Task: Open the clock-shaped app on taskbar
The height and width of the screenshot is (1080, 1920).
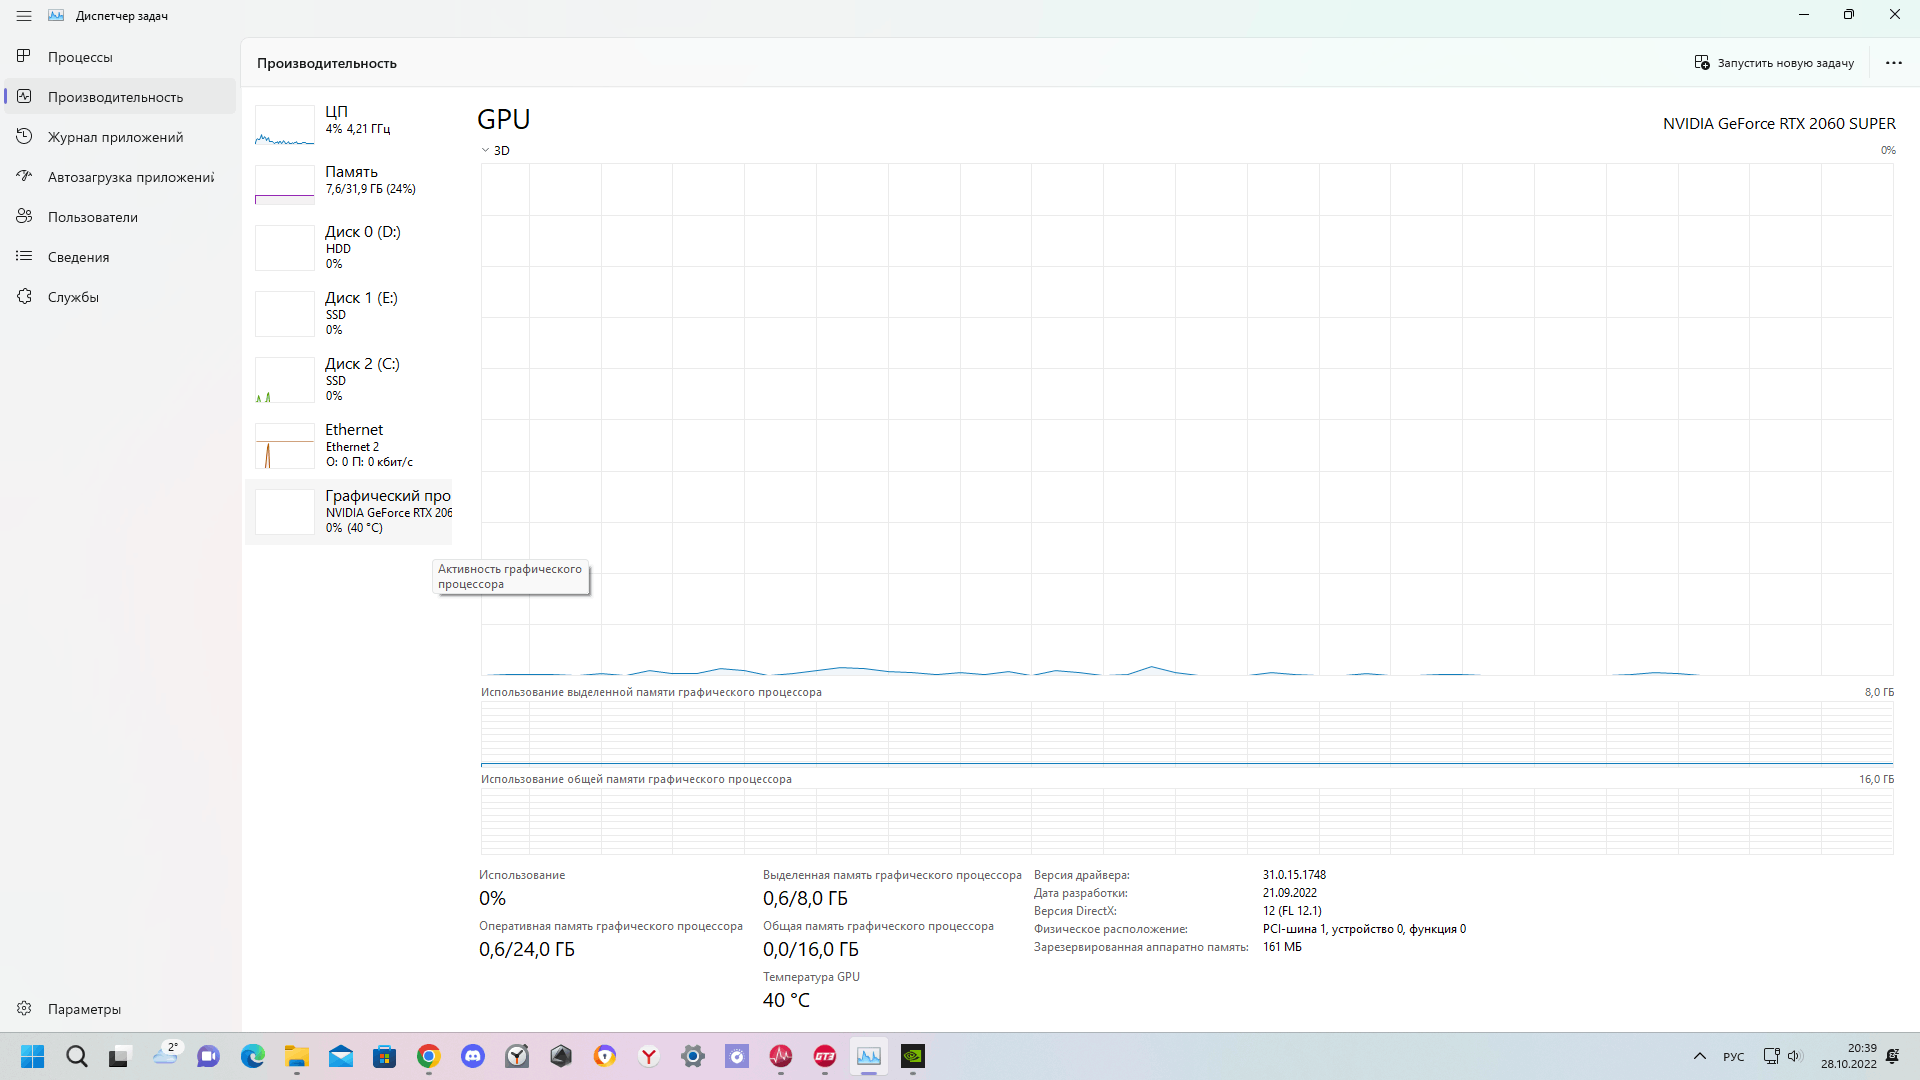Action: click(x=517, y=1056)
